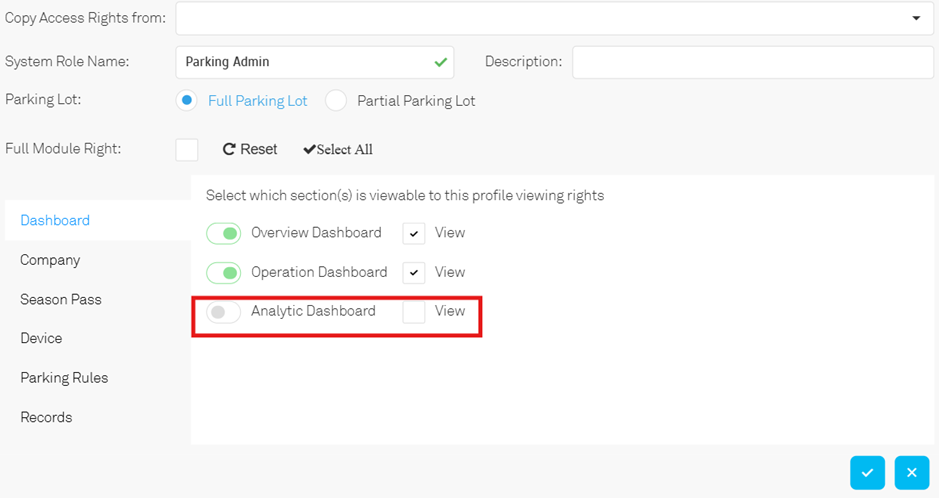Switch to the Season Pass tab
Image resolution: width=939 pixels, height=498 pixels.
coord(60,299)
